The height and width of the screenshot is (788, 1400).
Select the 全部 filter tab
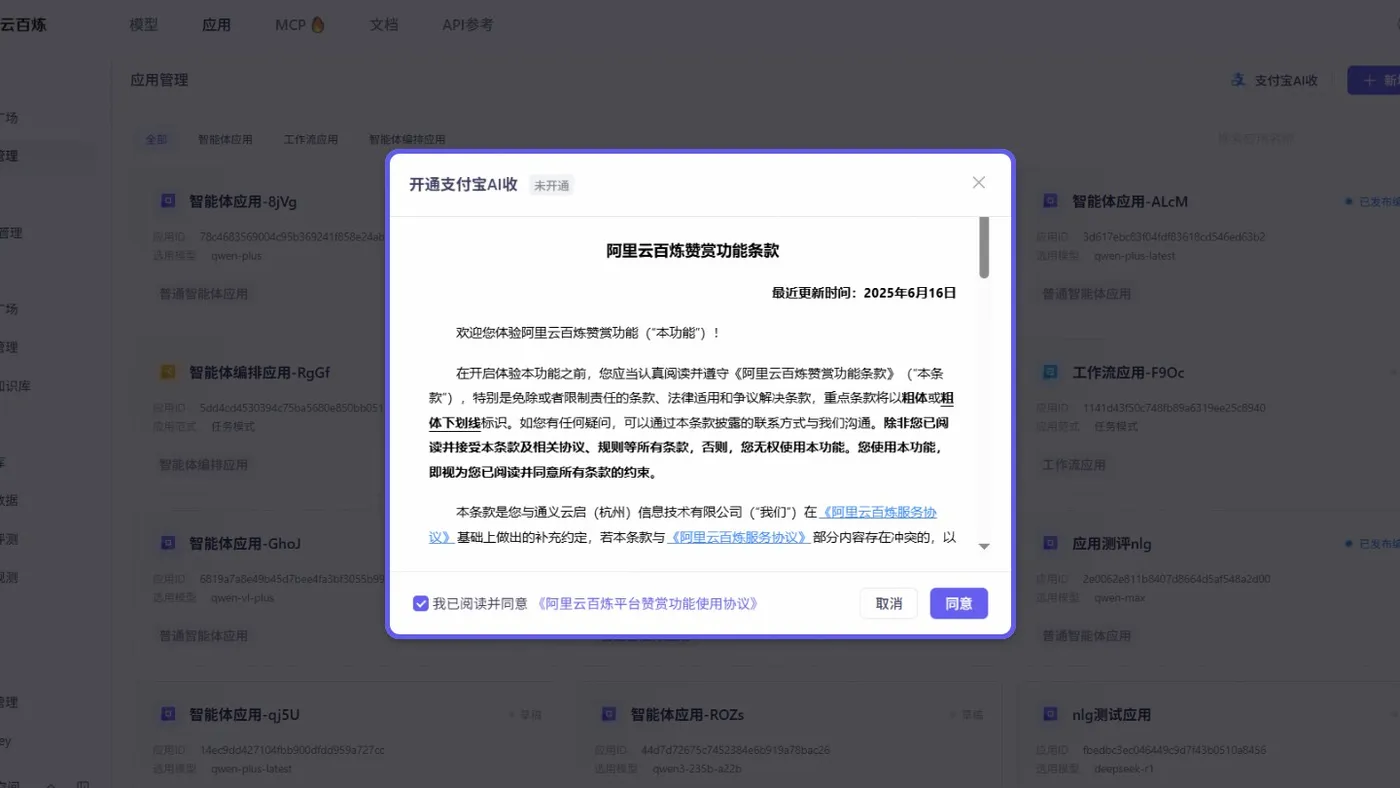click(157, 139)
